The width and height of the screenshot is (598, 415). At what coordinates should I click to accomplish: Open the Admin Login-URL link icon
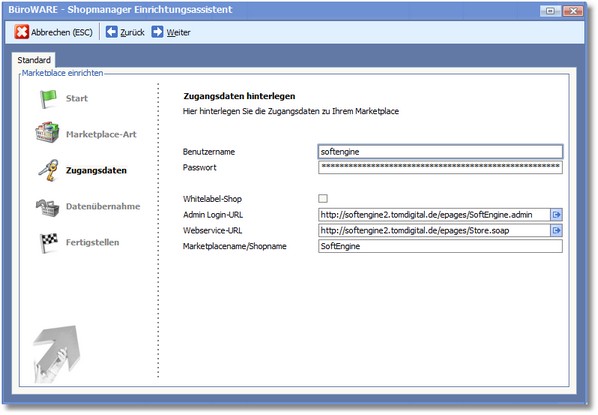(556, 215)
